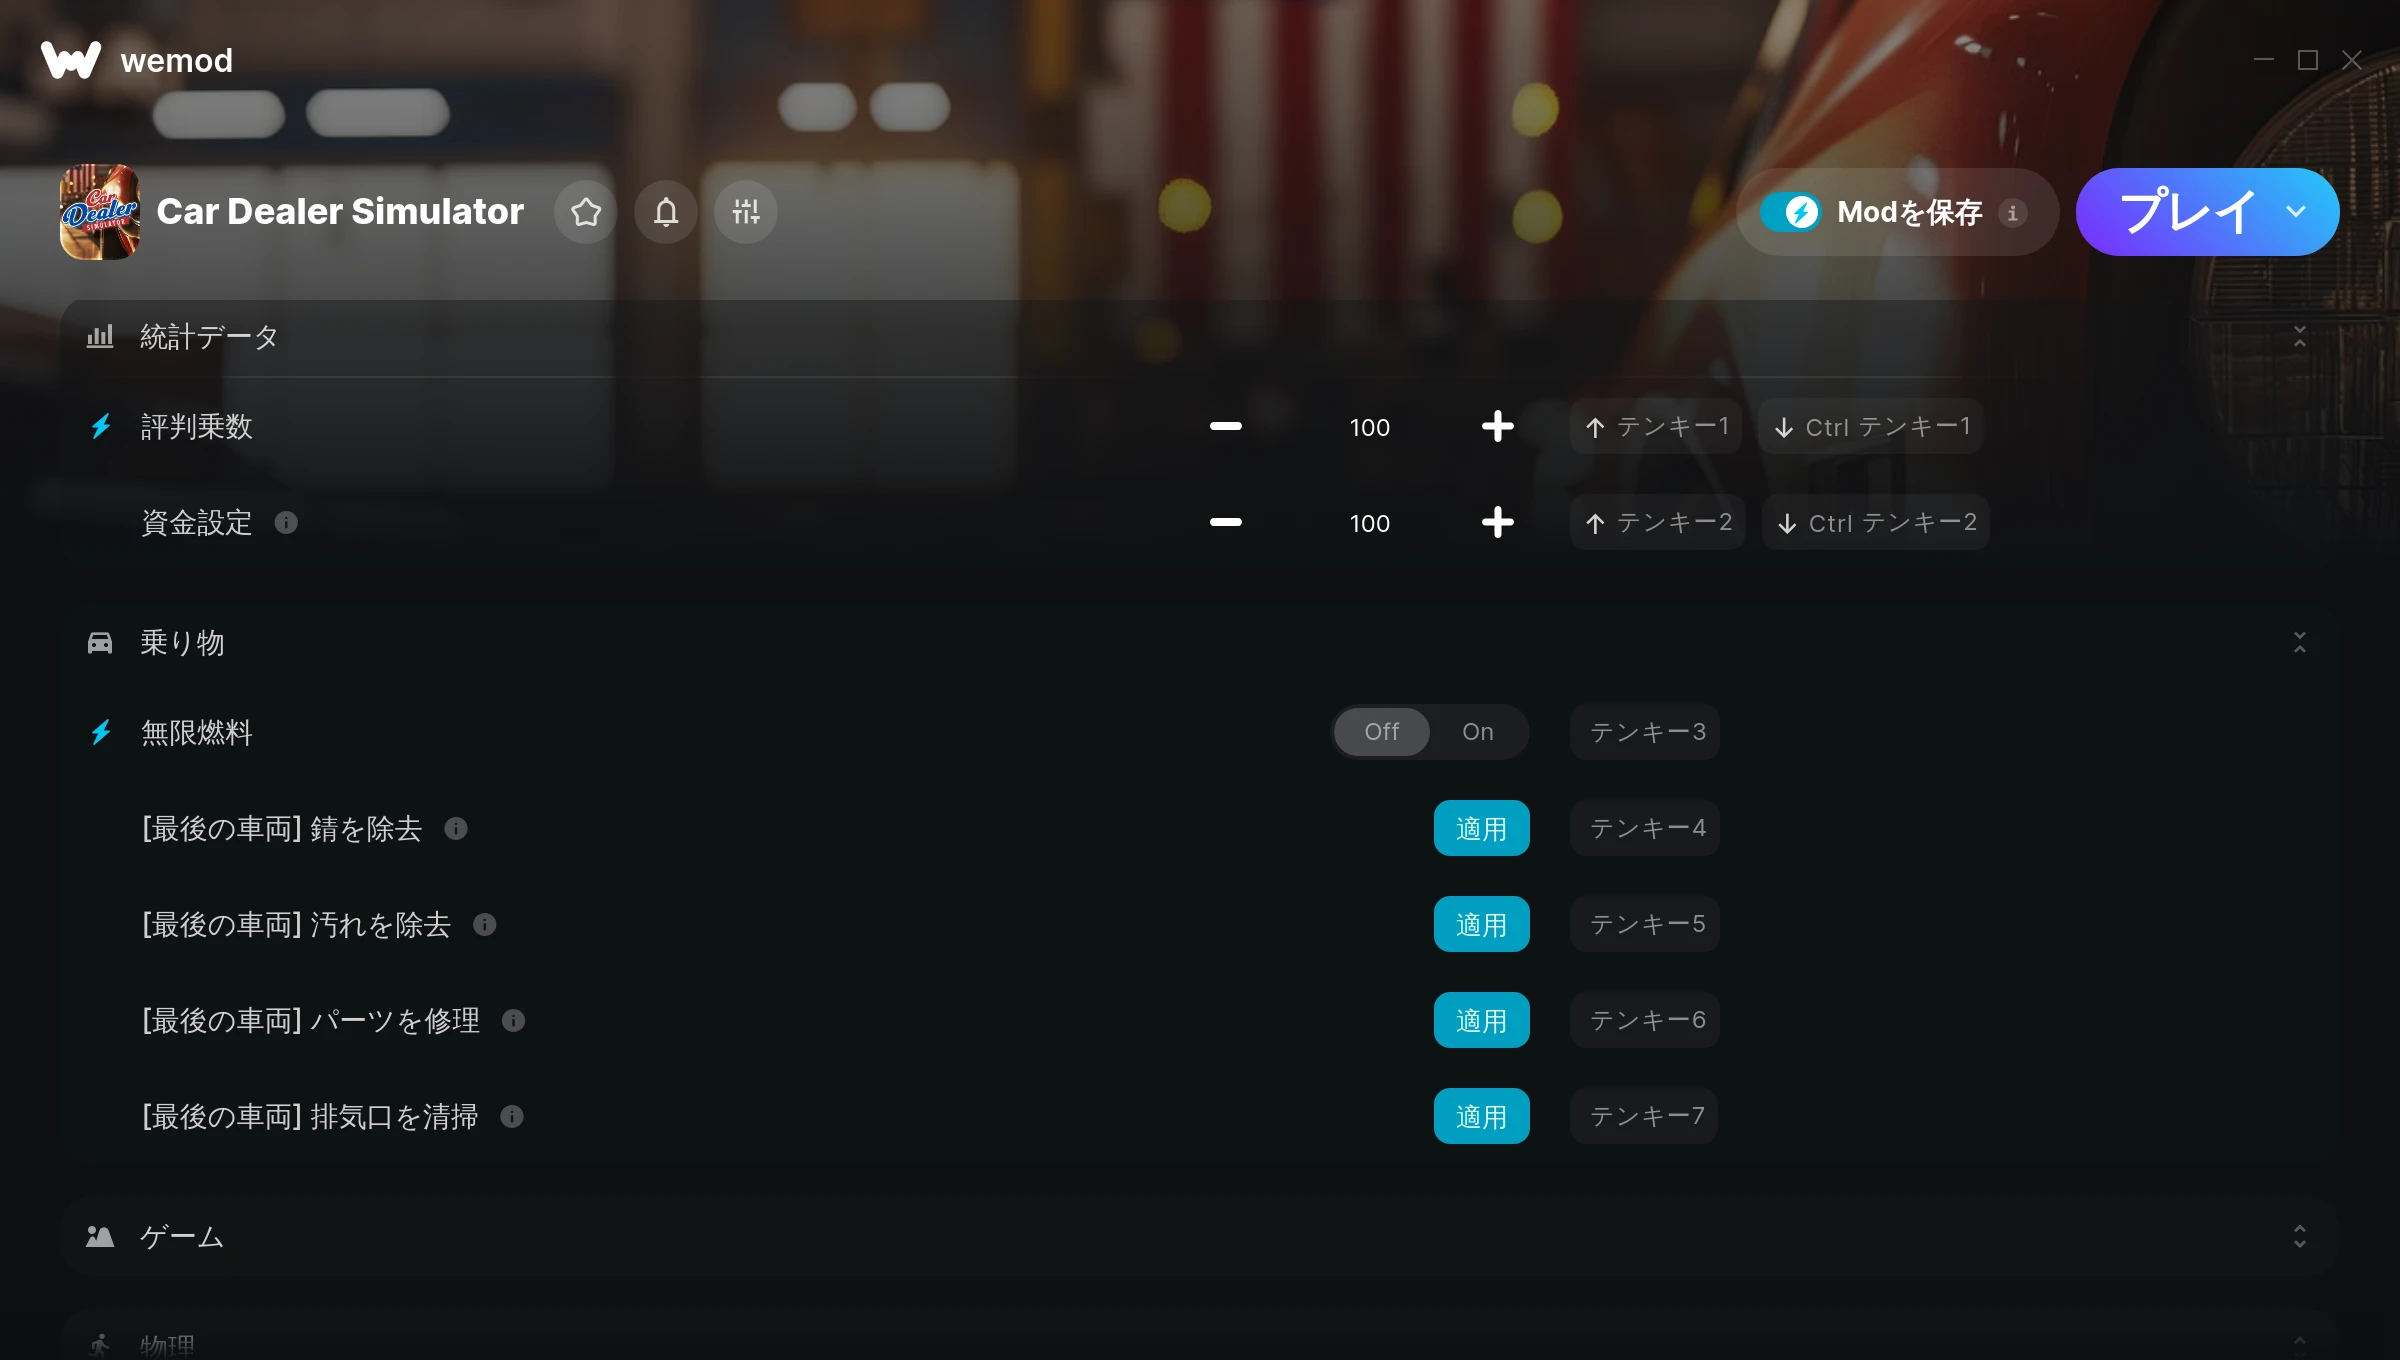
Task: Show info for パーツを修理 option
Action: pyautogui.click(x=514, y=1021)
